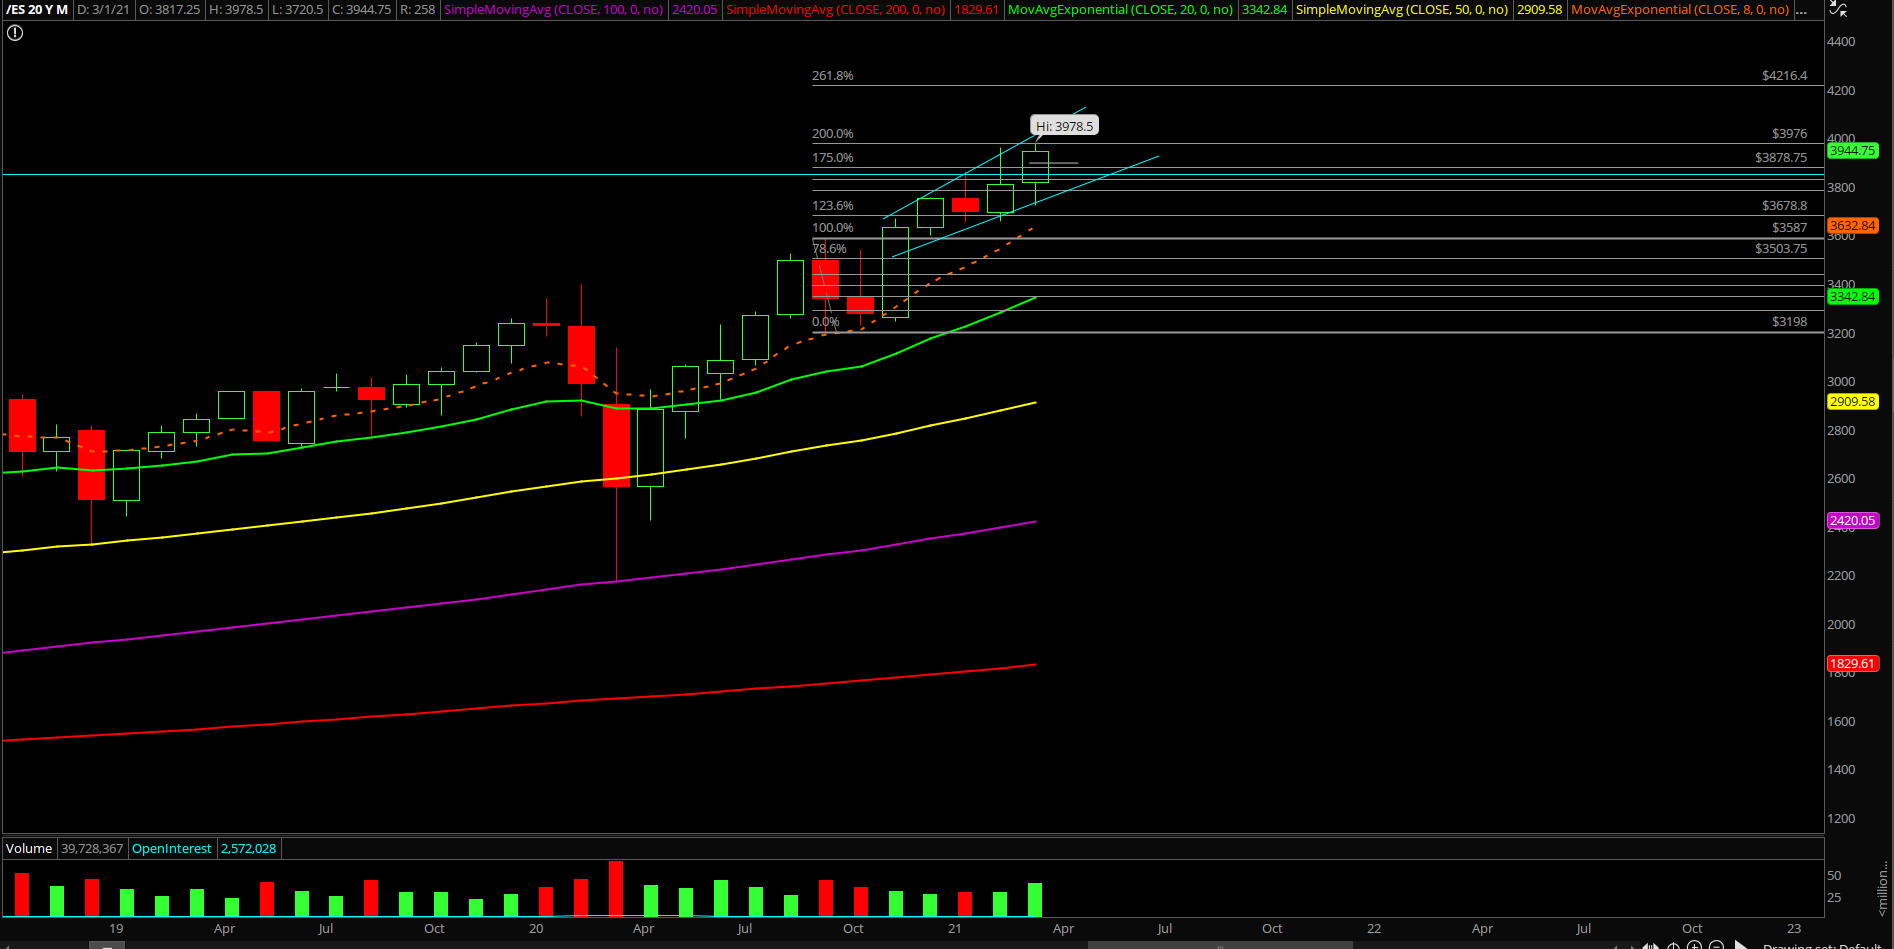Click the 261.8% Fibonacci level label

coord(832,76)
